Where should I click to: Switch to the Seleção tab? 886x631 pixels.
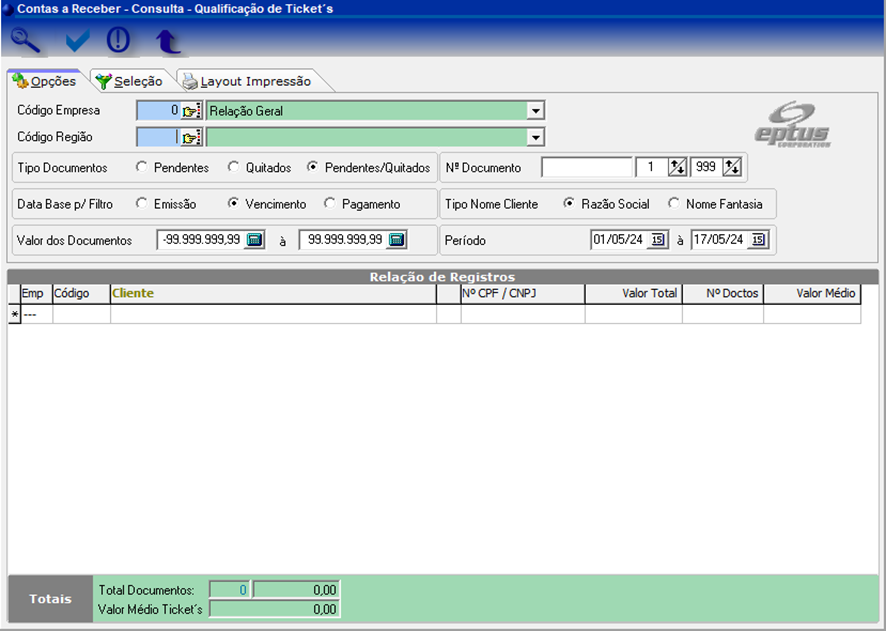[x=129, y=81]
